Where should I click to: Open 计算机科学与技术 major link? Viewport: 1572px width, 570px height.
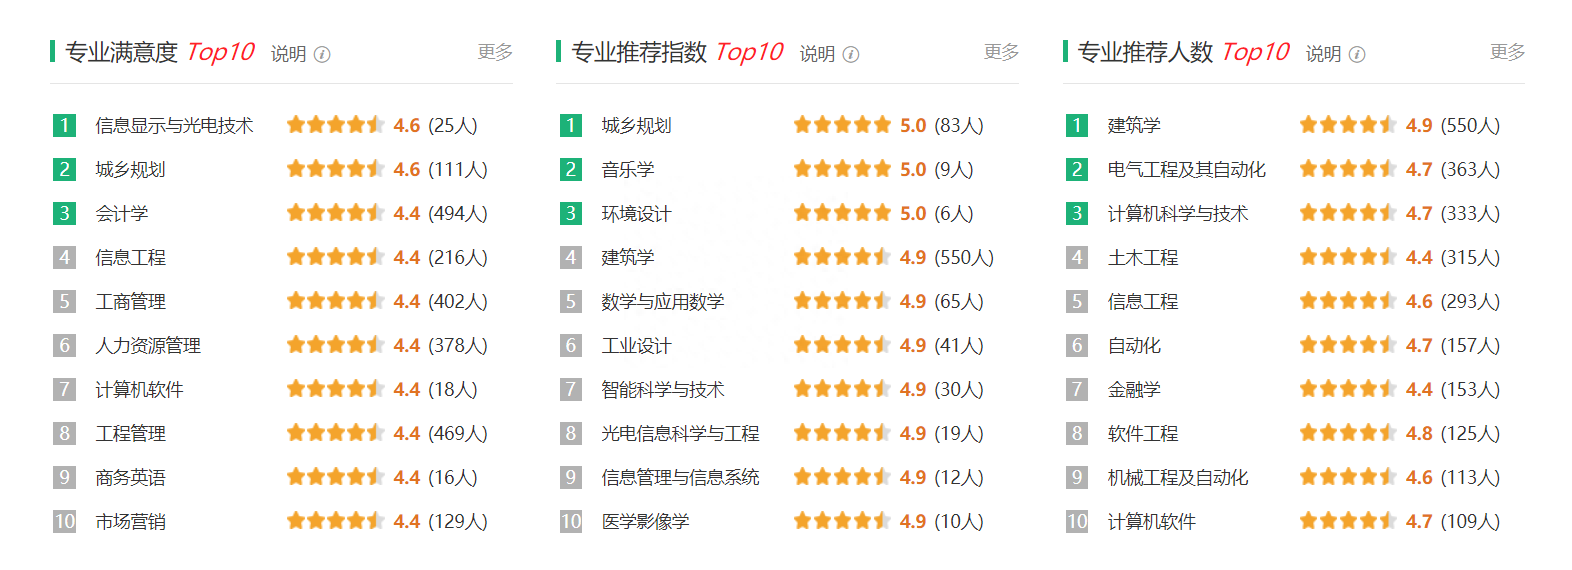pyautogui.click(x=1178, y=213)
